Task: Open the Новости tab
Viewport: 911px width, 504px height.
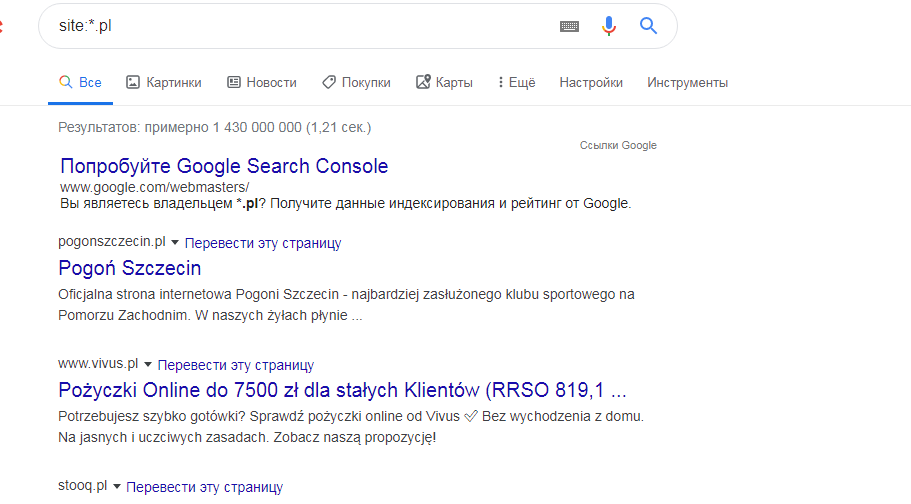Action: [x=261, y=83]
